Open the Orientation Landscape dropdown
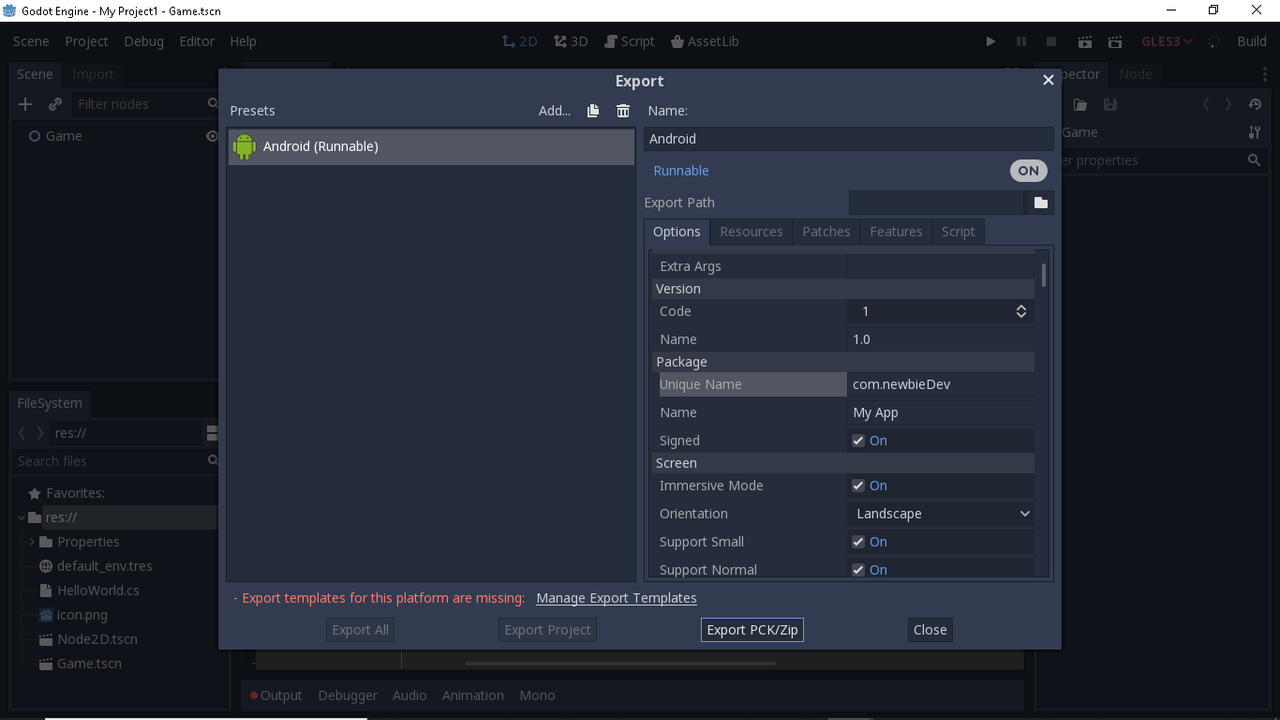The image size is (1280, 720). [x=941, y=513]
